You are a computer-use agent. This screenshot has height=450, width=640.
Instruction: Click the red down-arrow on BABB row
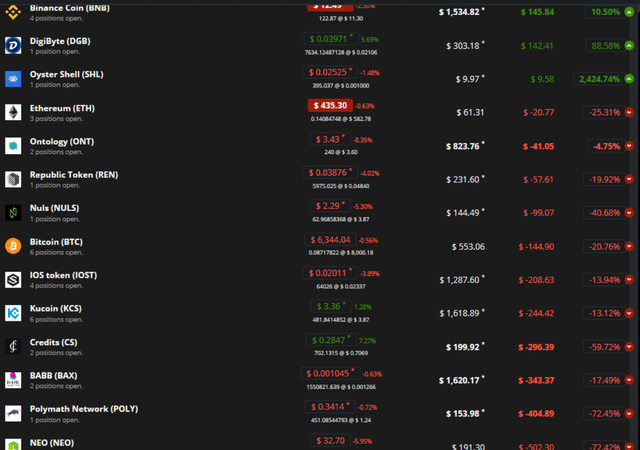pos(629,380)
